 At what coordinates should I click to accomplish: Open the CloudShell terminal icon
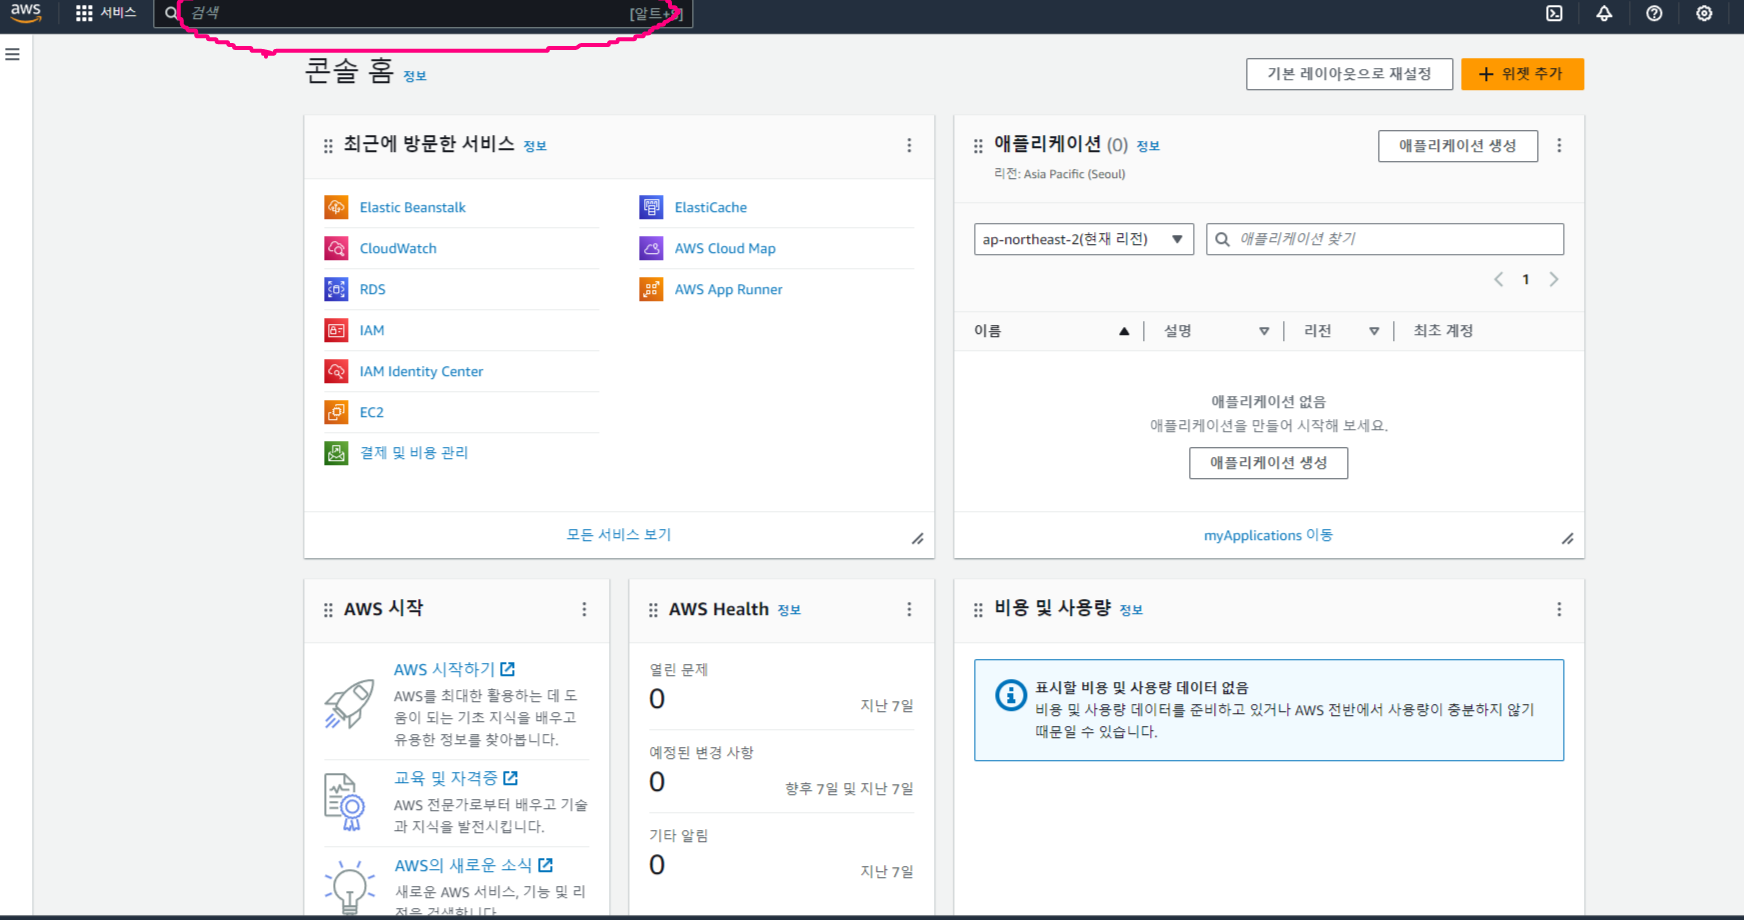pyautogui.click(x=1554, y=13)
